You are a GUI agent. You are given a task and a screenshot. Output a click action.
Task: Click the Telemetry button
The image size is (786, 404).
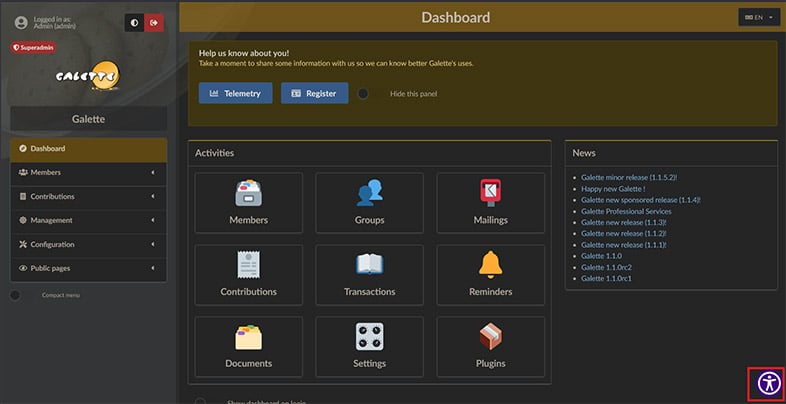(235, 93)
